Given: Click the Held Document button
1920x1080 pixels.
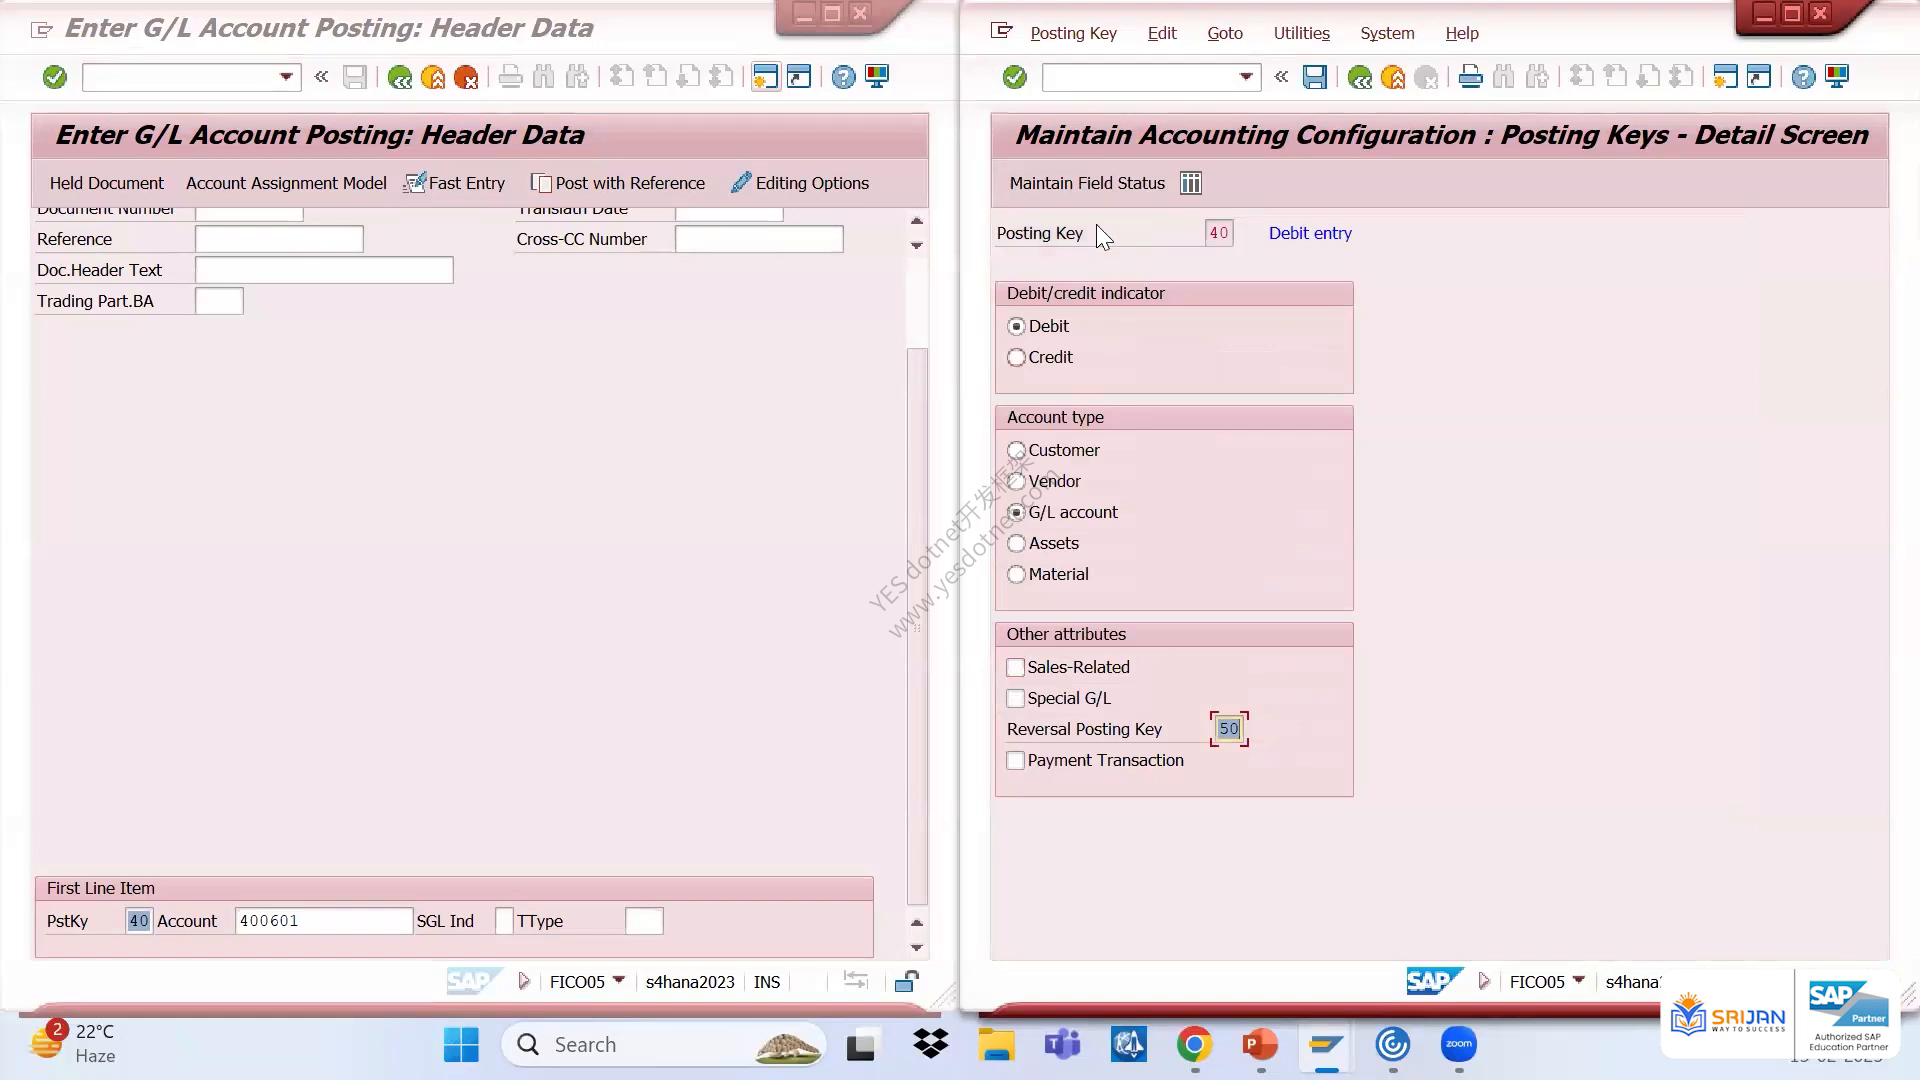Looking at the screenshot, I should coord(107,183).
